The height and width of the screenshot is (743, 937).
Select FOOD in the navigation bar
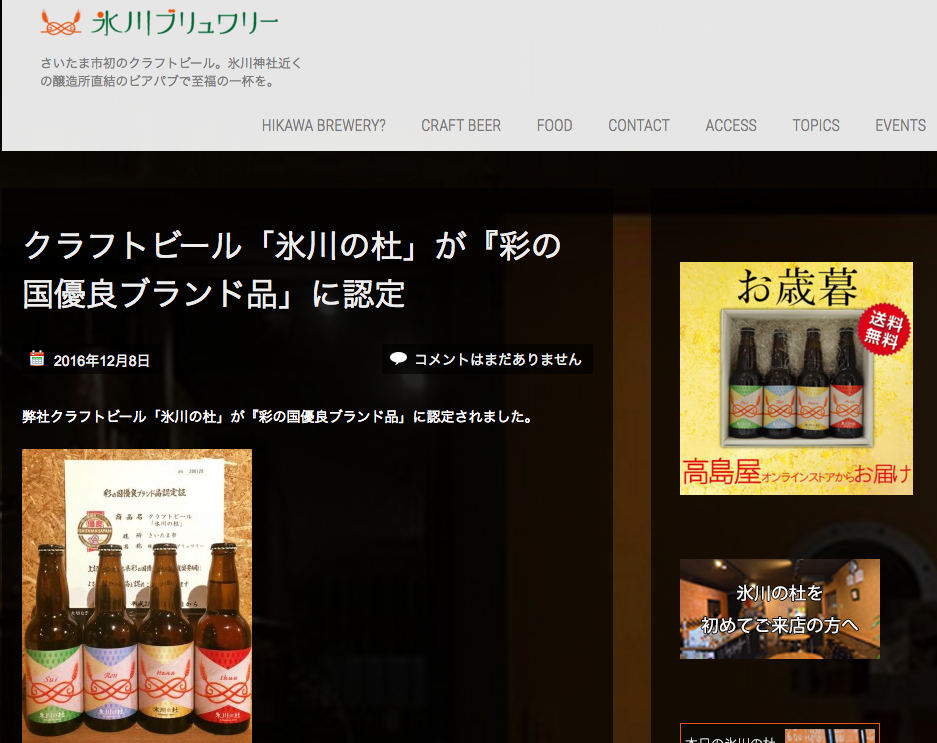[x=554, y=125]
